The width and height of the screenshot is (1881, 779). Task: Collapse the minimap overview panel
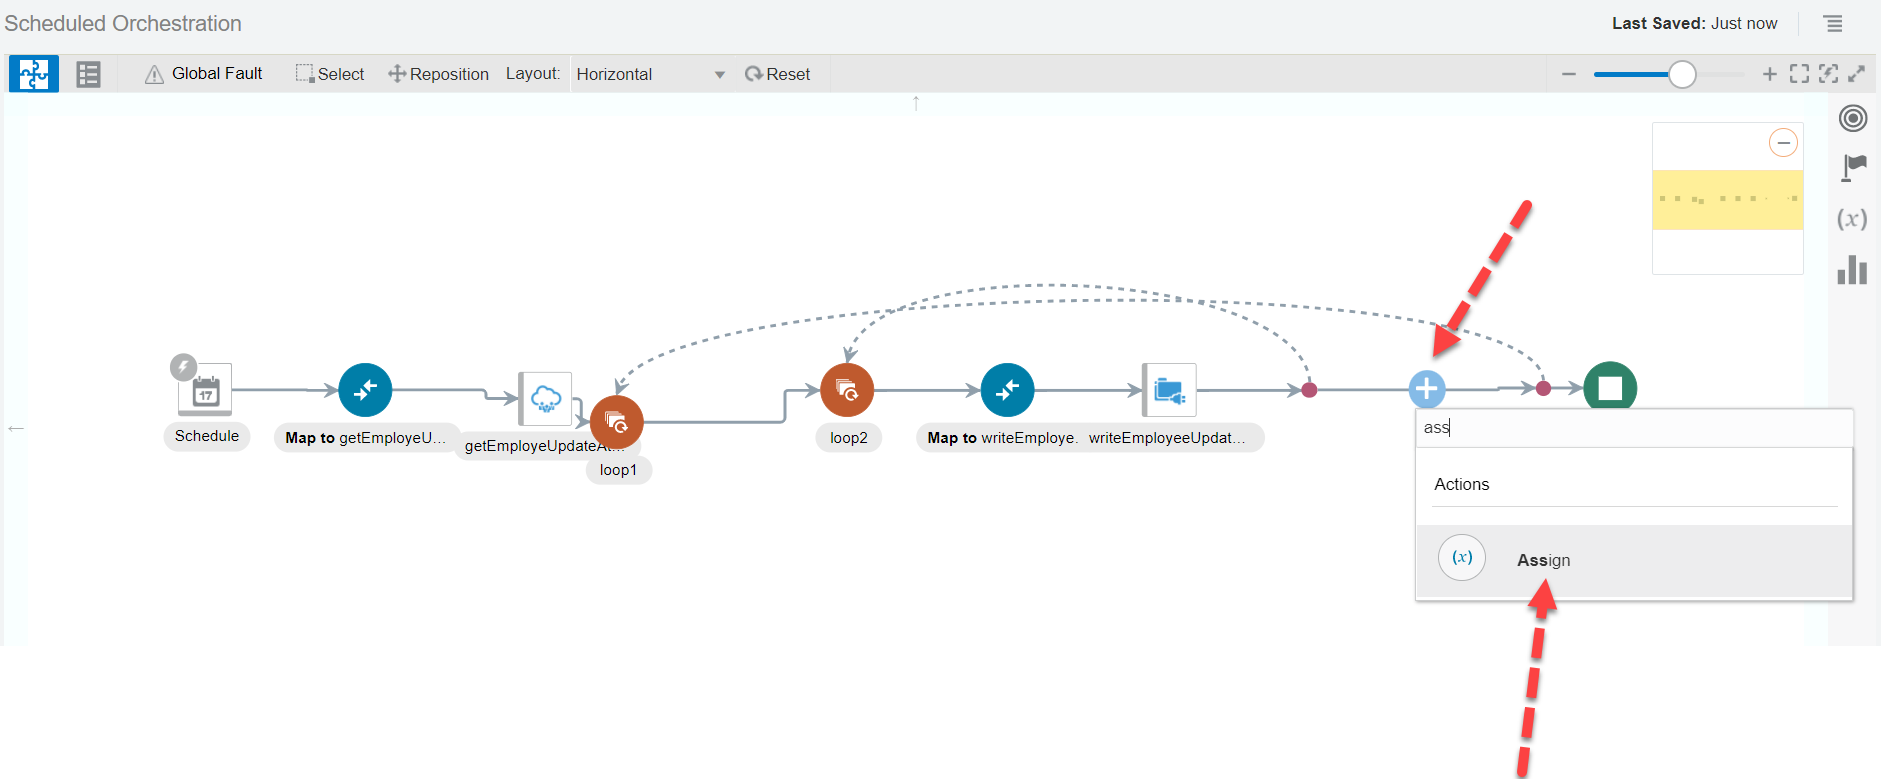click(1783, 143)
